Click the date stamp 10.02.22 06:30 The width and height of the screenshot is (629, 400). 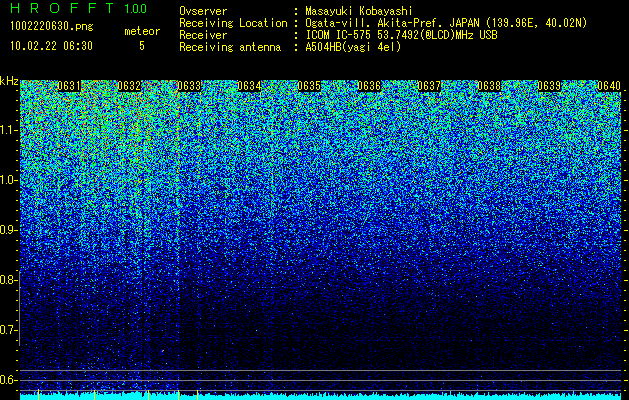(51, 46)
